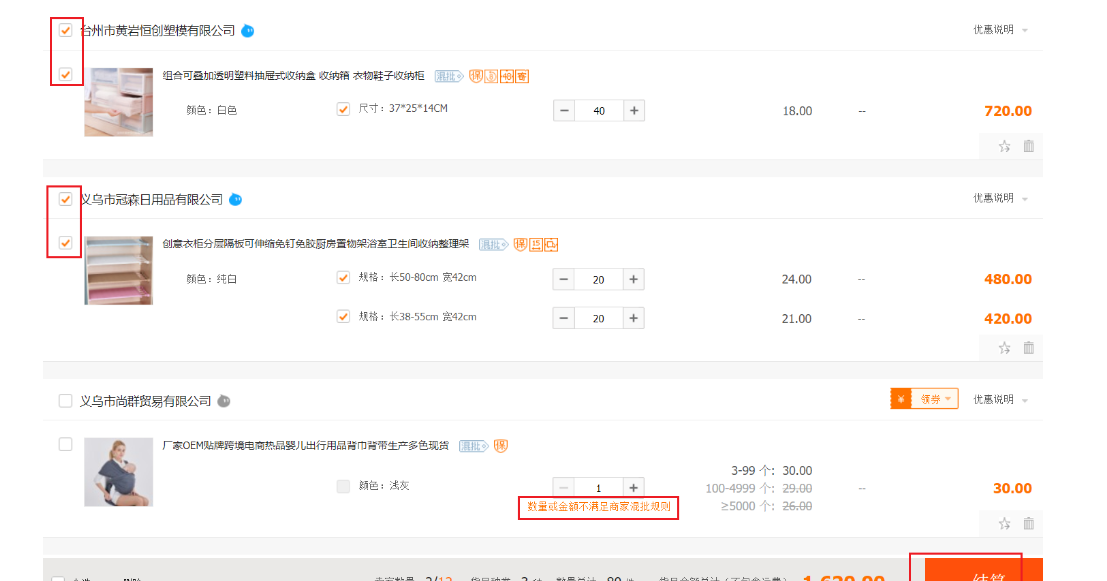Uncheck seller 台州市黄岩恒创塑模有限公司 checkbox
The height and width of the screenshot is (581, 1107).
[66, 30]
